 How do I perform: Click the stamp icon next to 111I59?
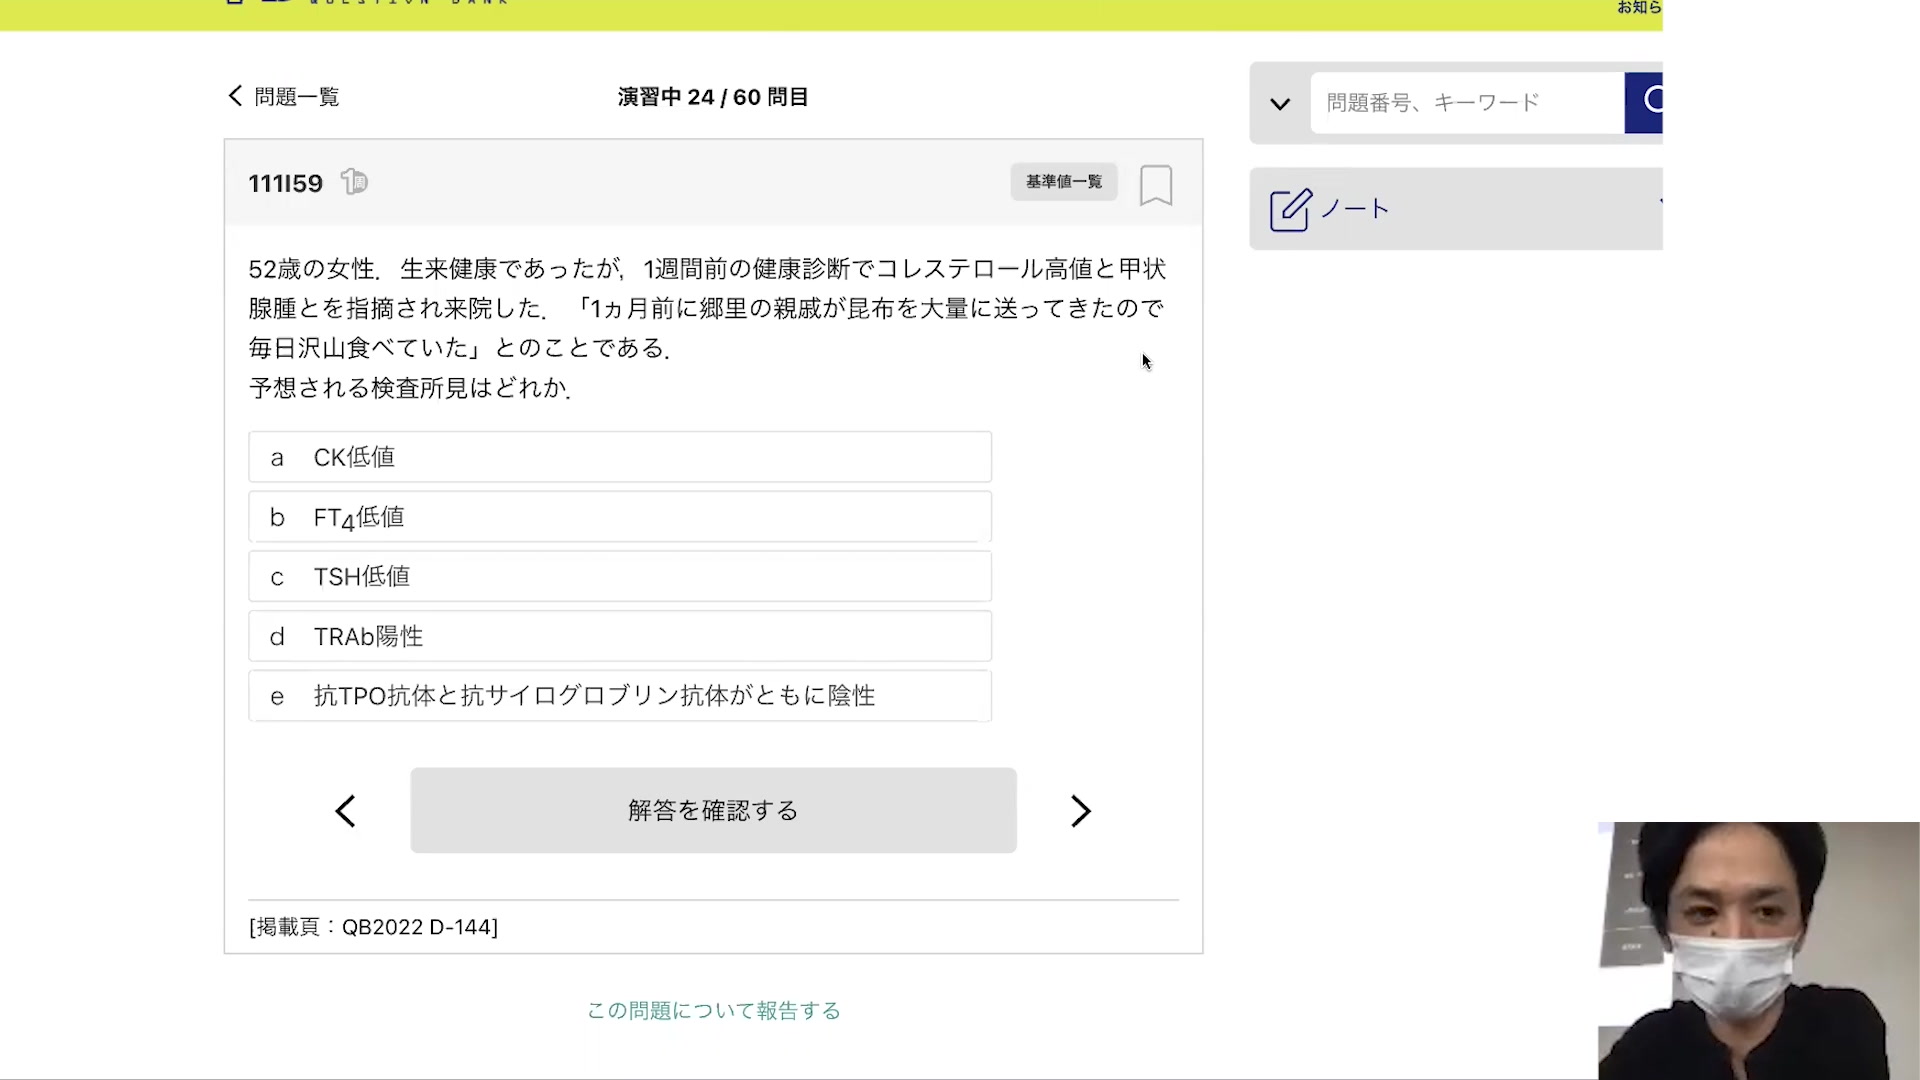point(354,182)
